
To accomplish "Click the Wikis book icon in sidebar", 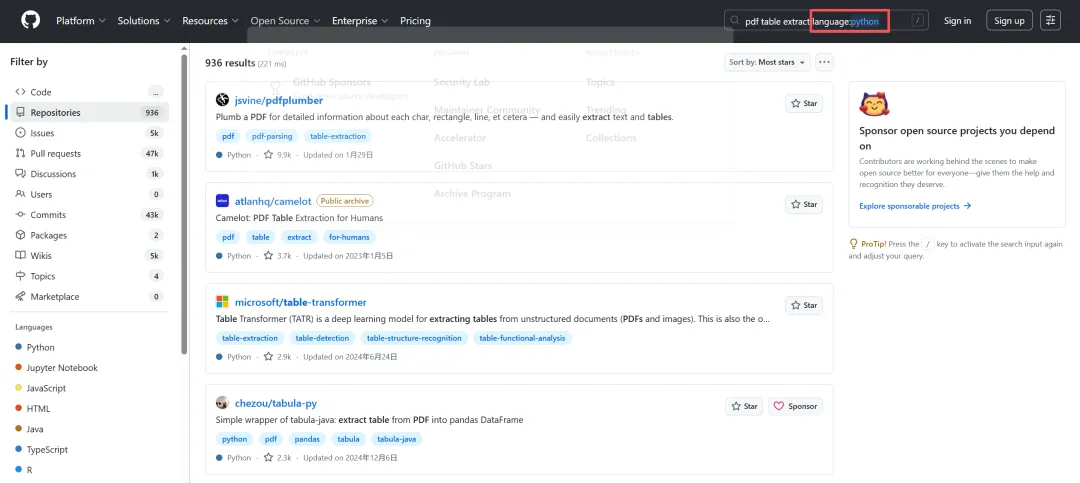I will (x=21, y=256).
